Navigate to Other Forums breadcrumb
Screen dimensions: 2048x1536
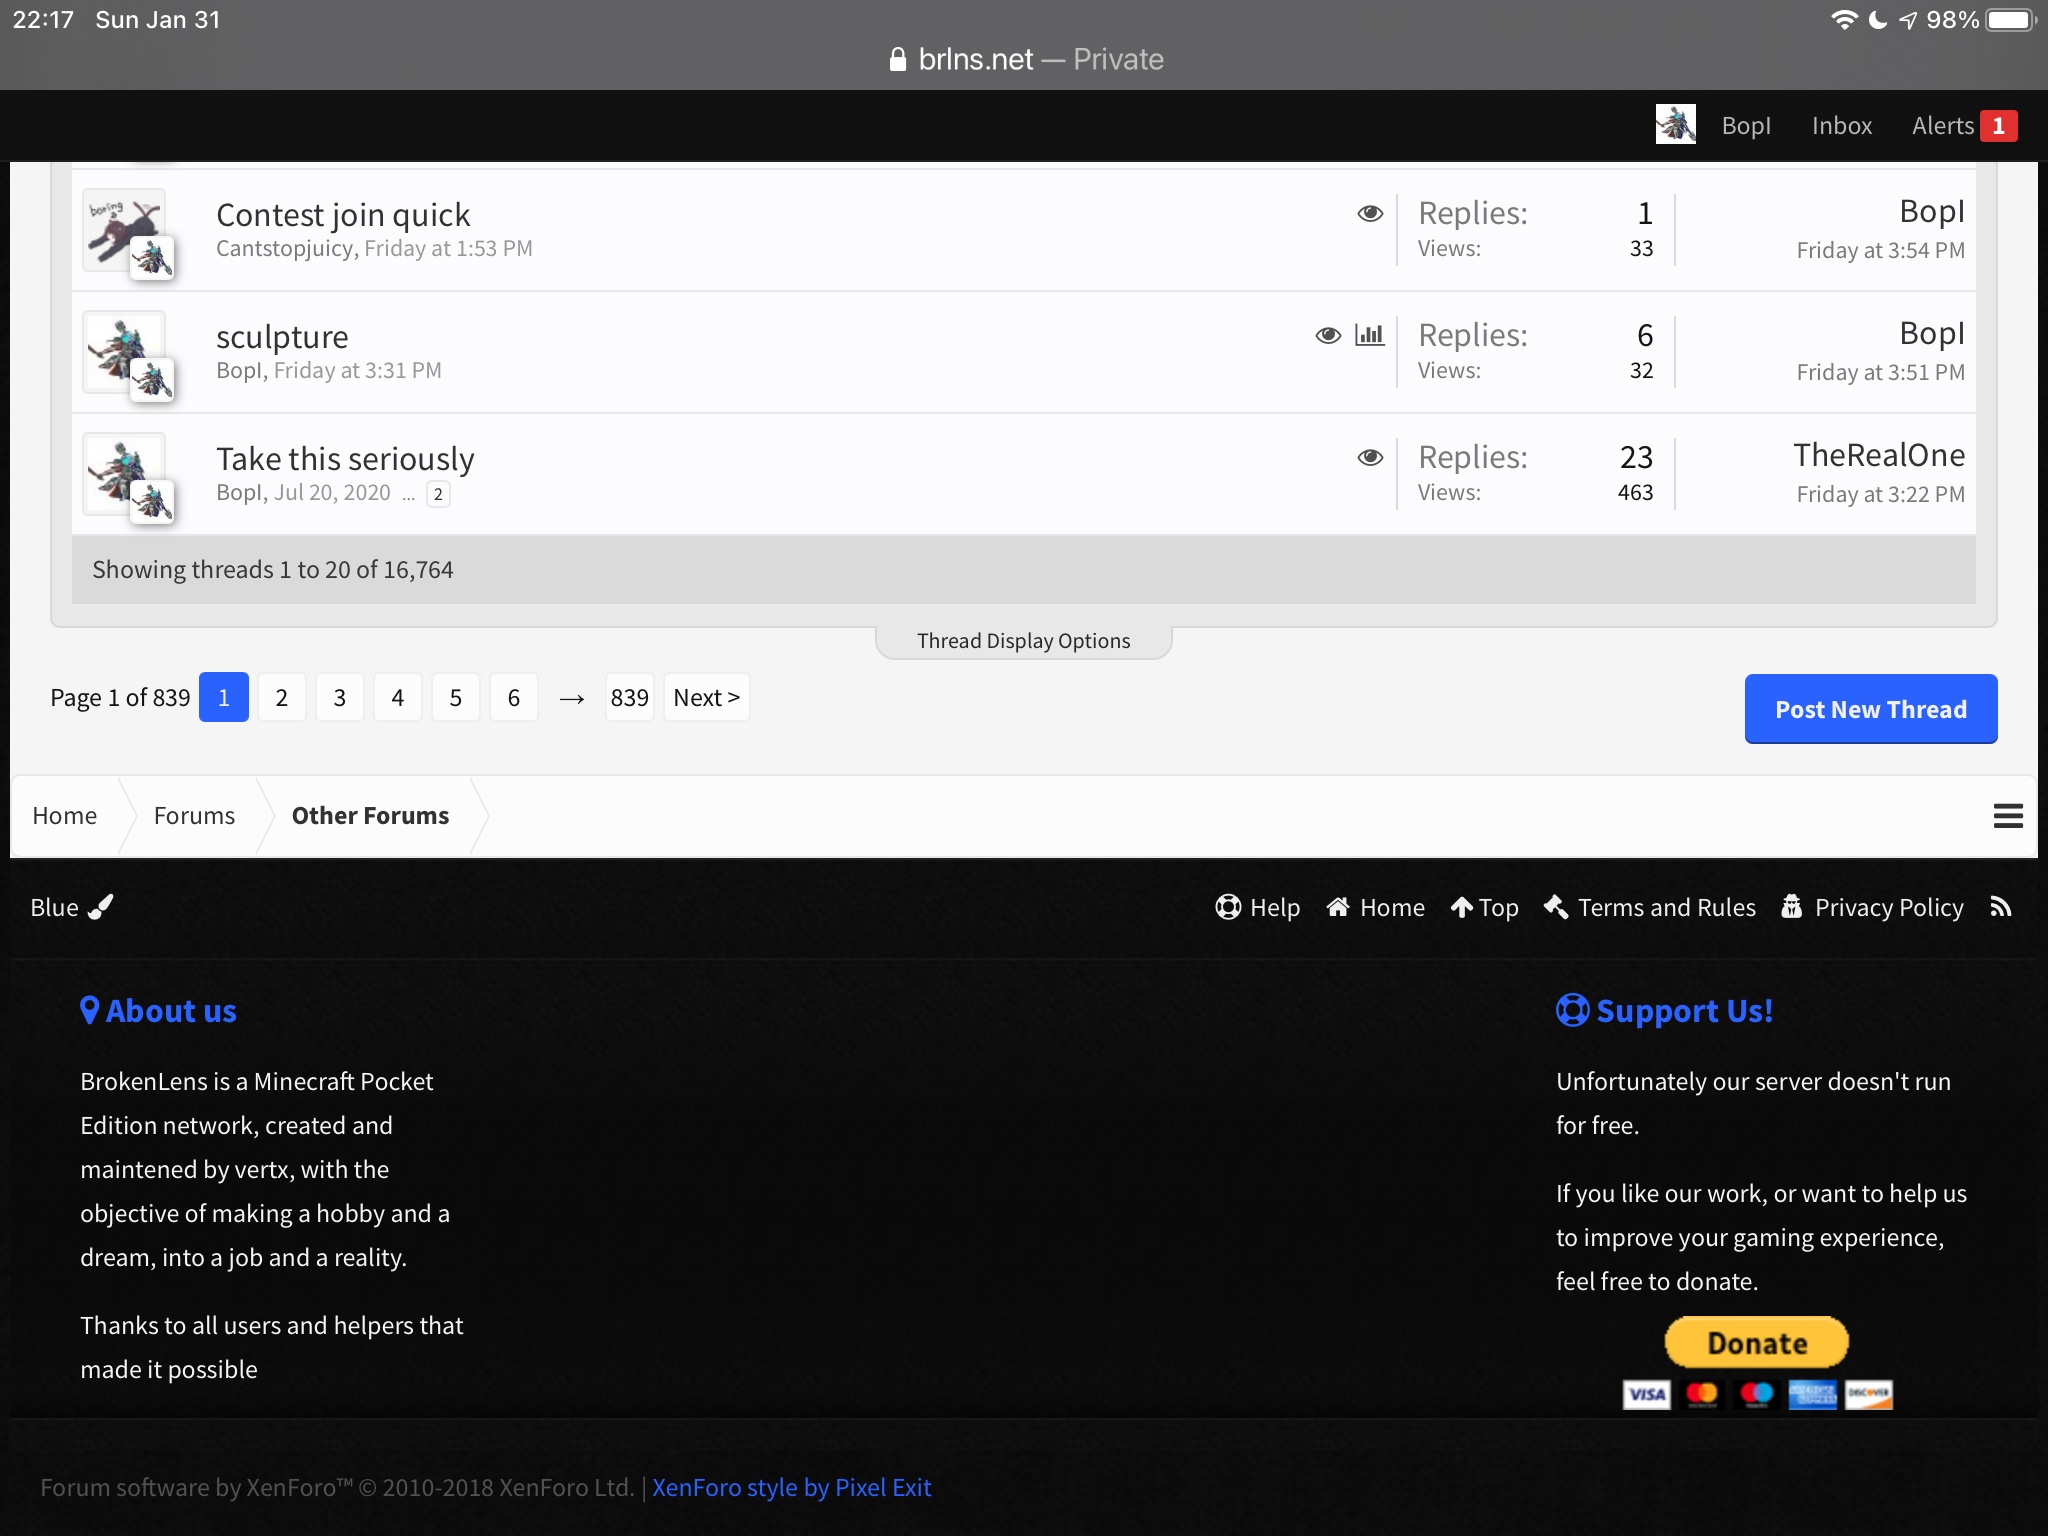(370, 816)
